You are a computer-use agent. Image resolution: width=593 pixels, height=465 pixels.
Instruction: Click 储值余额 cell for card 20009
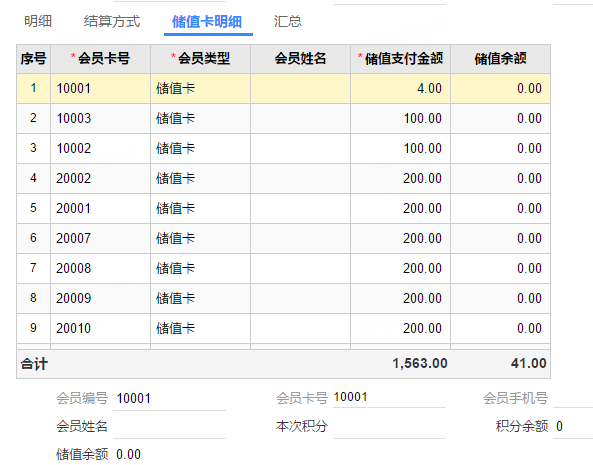pos(500,298)
